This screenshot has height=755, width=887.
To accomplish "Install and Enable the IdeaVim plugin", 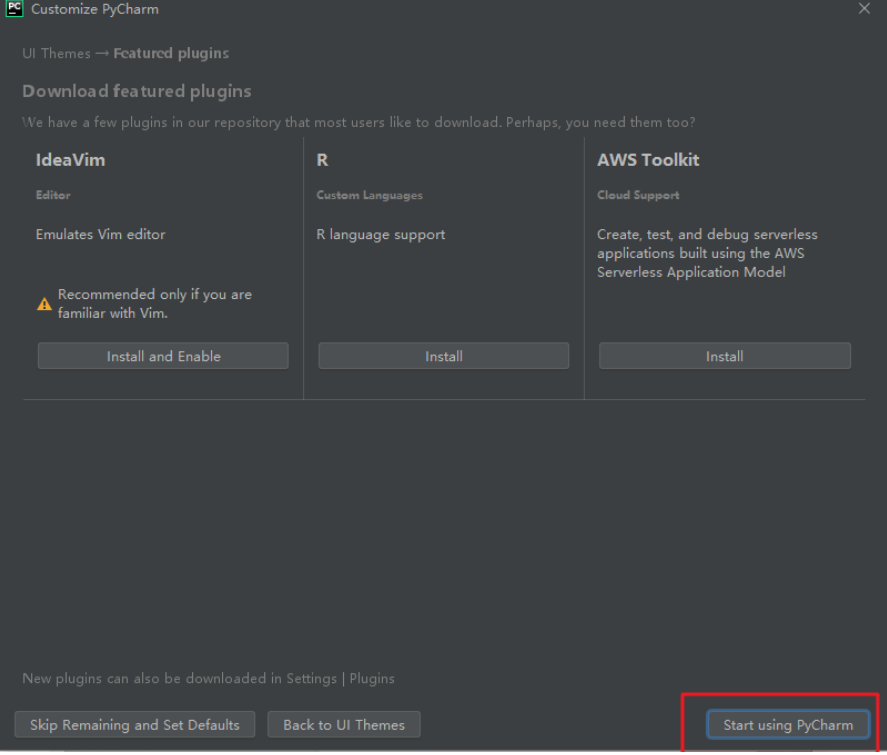I will 163,356.
